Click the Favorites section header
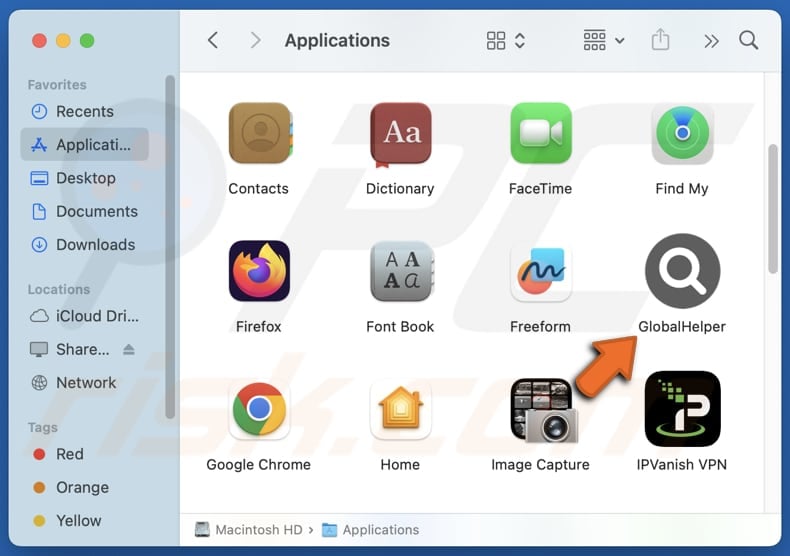Screen dimensions: 790x556 [57, 85]
